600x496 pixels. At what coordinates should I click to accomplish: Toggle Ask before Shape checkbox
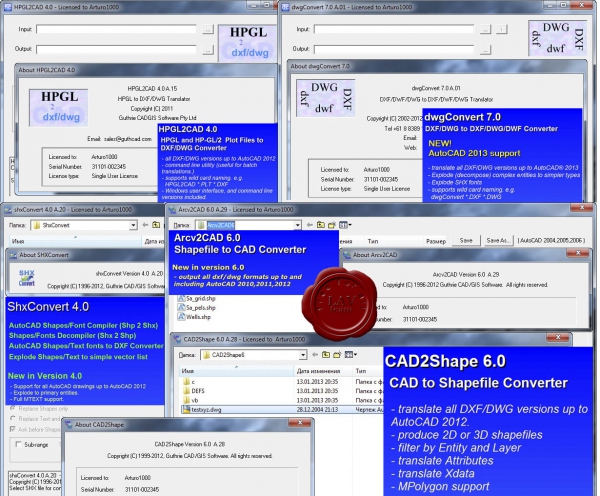(x=13, y=429)
